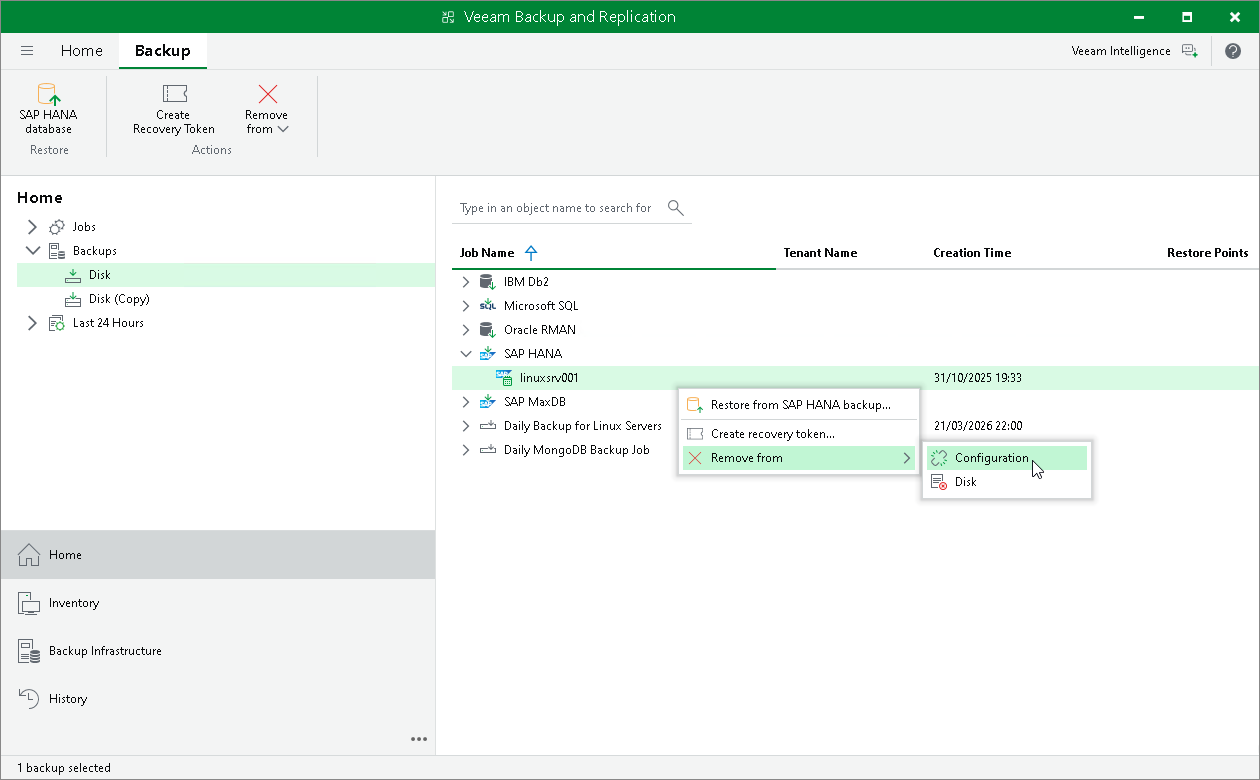Click Daily MongoDB Backup Job icon
The width and height of the screenshot is (1260, 780).
point(488,450)
